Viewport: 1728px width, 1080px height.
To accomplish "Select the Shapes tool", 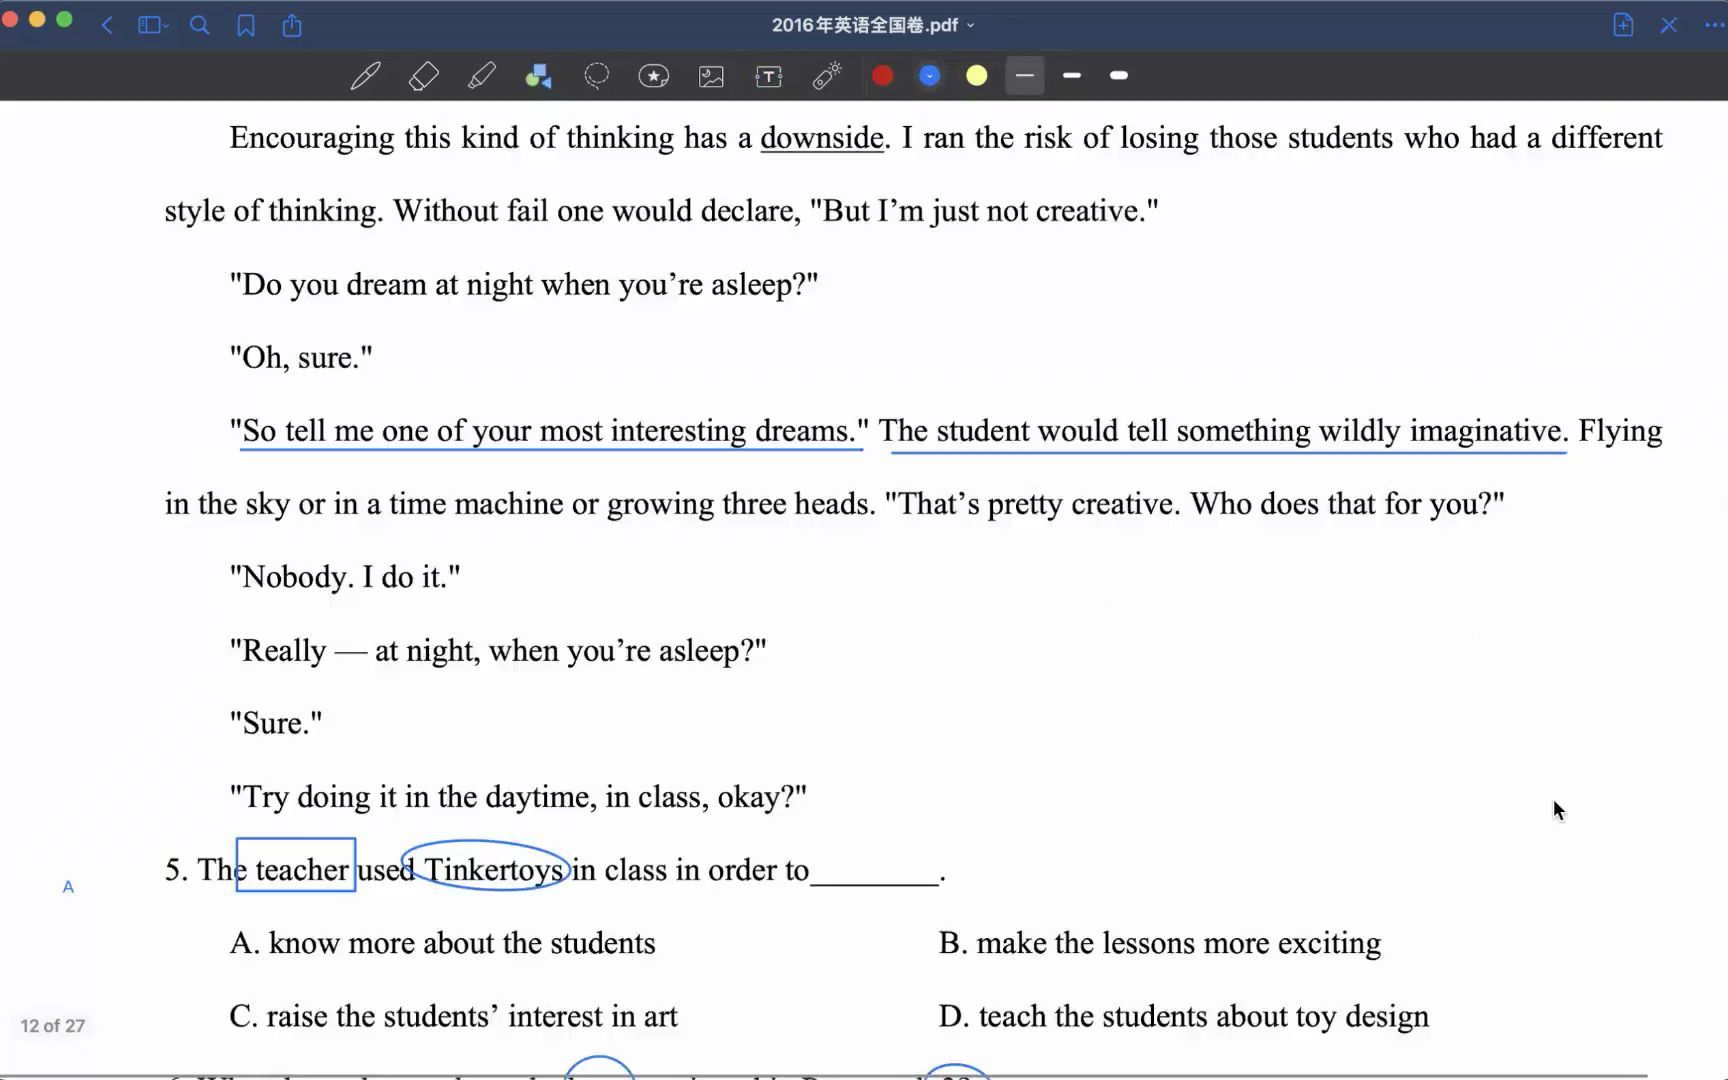I will click(539, 76).
